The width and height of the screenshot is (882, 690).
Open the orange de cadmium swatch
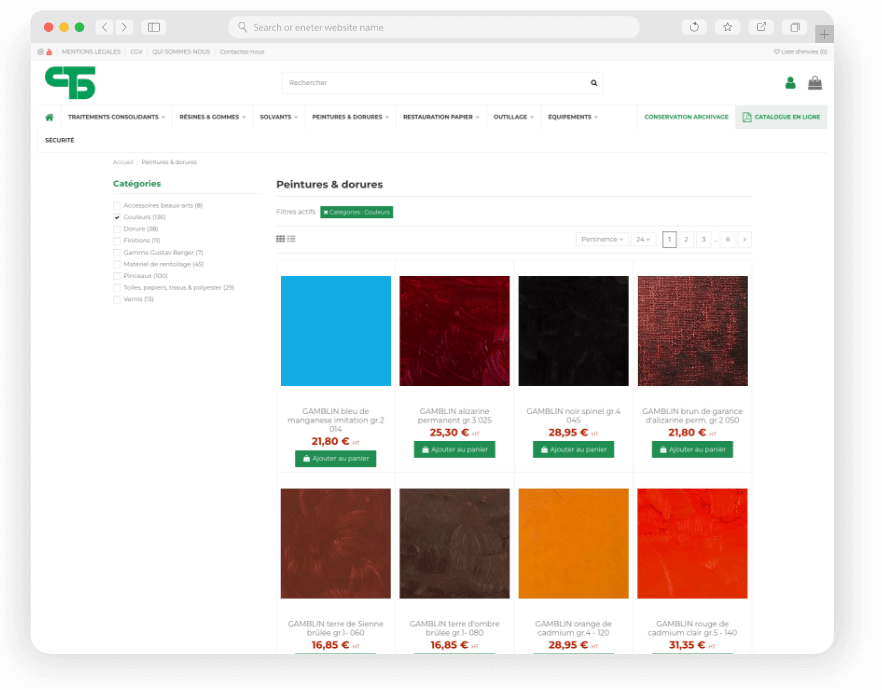click(x=573, y=543)
